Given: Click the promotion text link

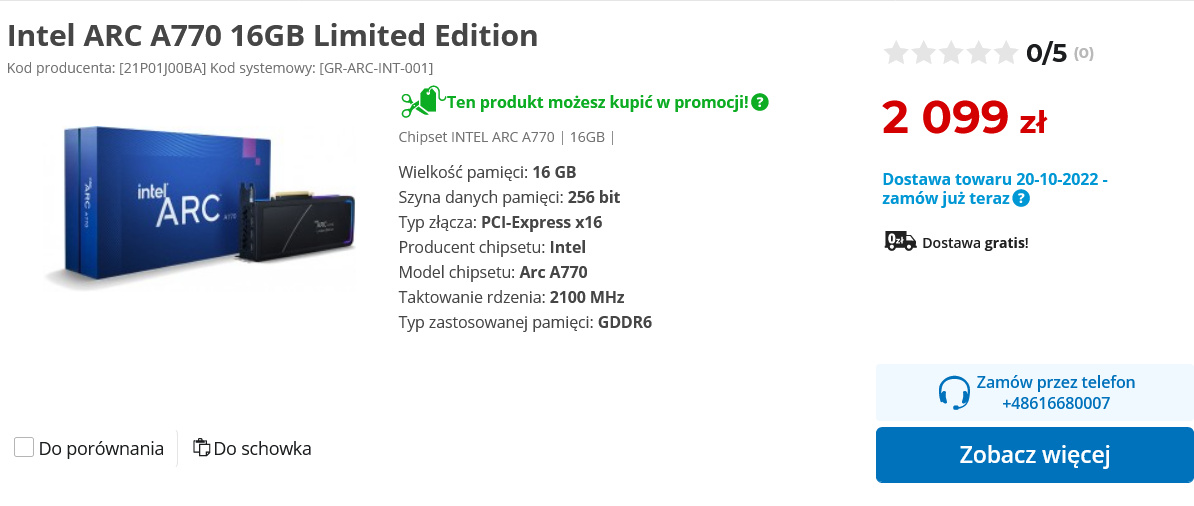Looking at the screenshot, I should (597, 102).
